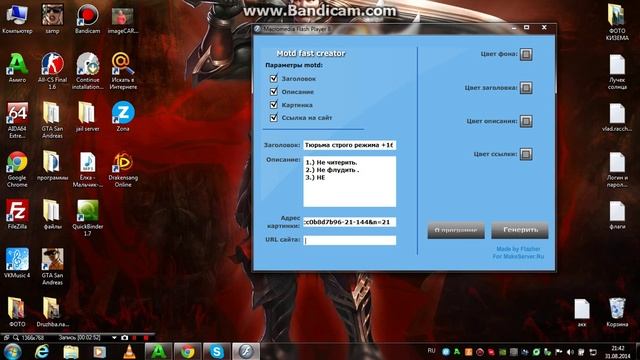640x360 pixels.
Task: Open Windows Explorer from the taskbar
Action: 71,351
